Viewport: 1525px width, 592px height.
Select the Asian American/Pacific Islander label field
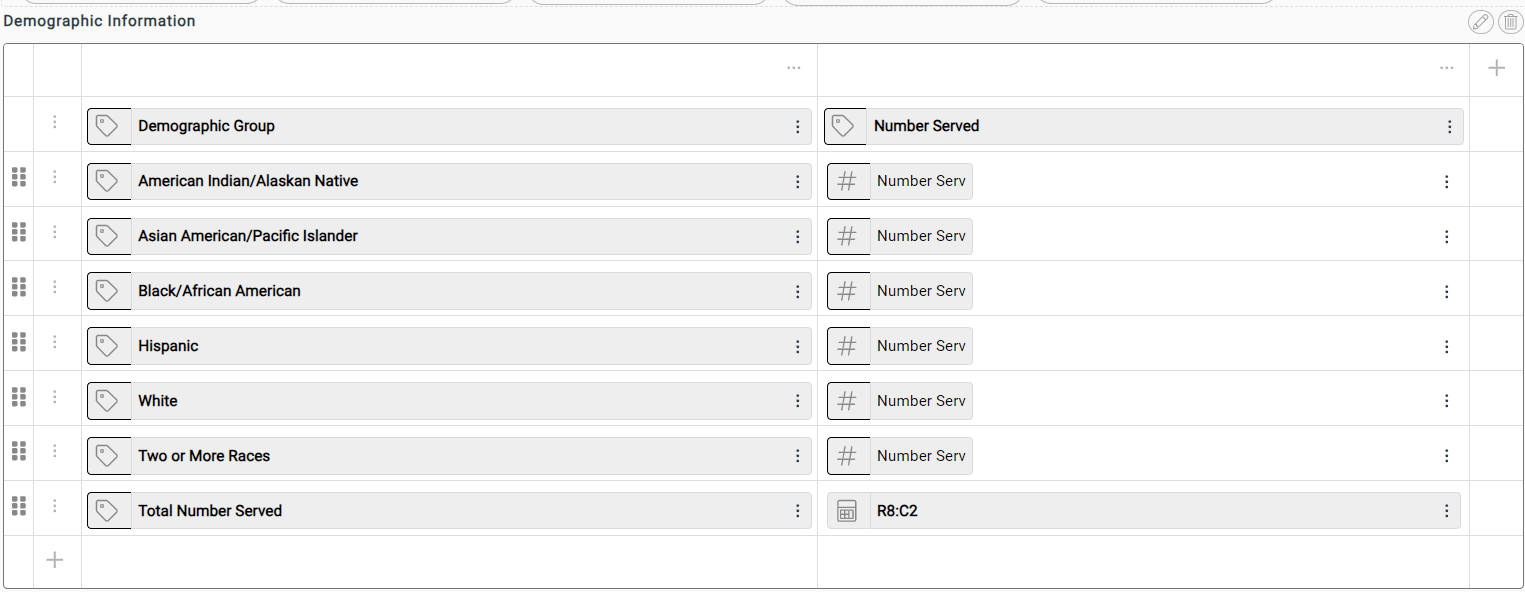(449, 236)
